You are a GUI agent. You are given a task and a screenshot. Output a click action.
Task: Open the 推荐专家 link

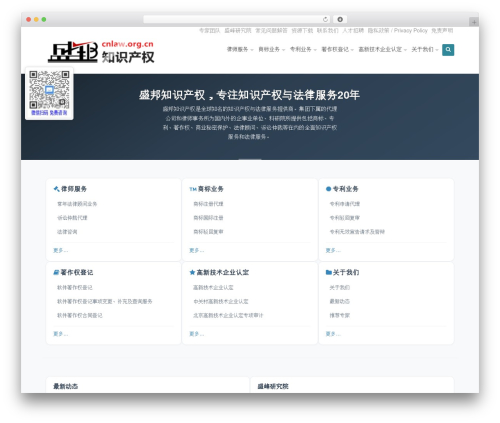click(x=340, y=316)
